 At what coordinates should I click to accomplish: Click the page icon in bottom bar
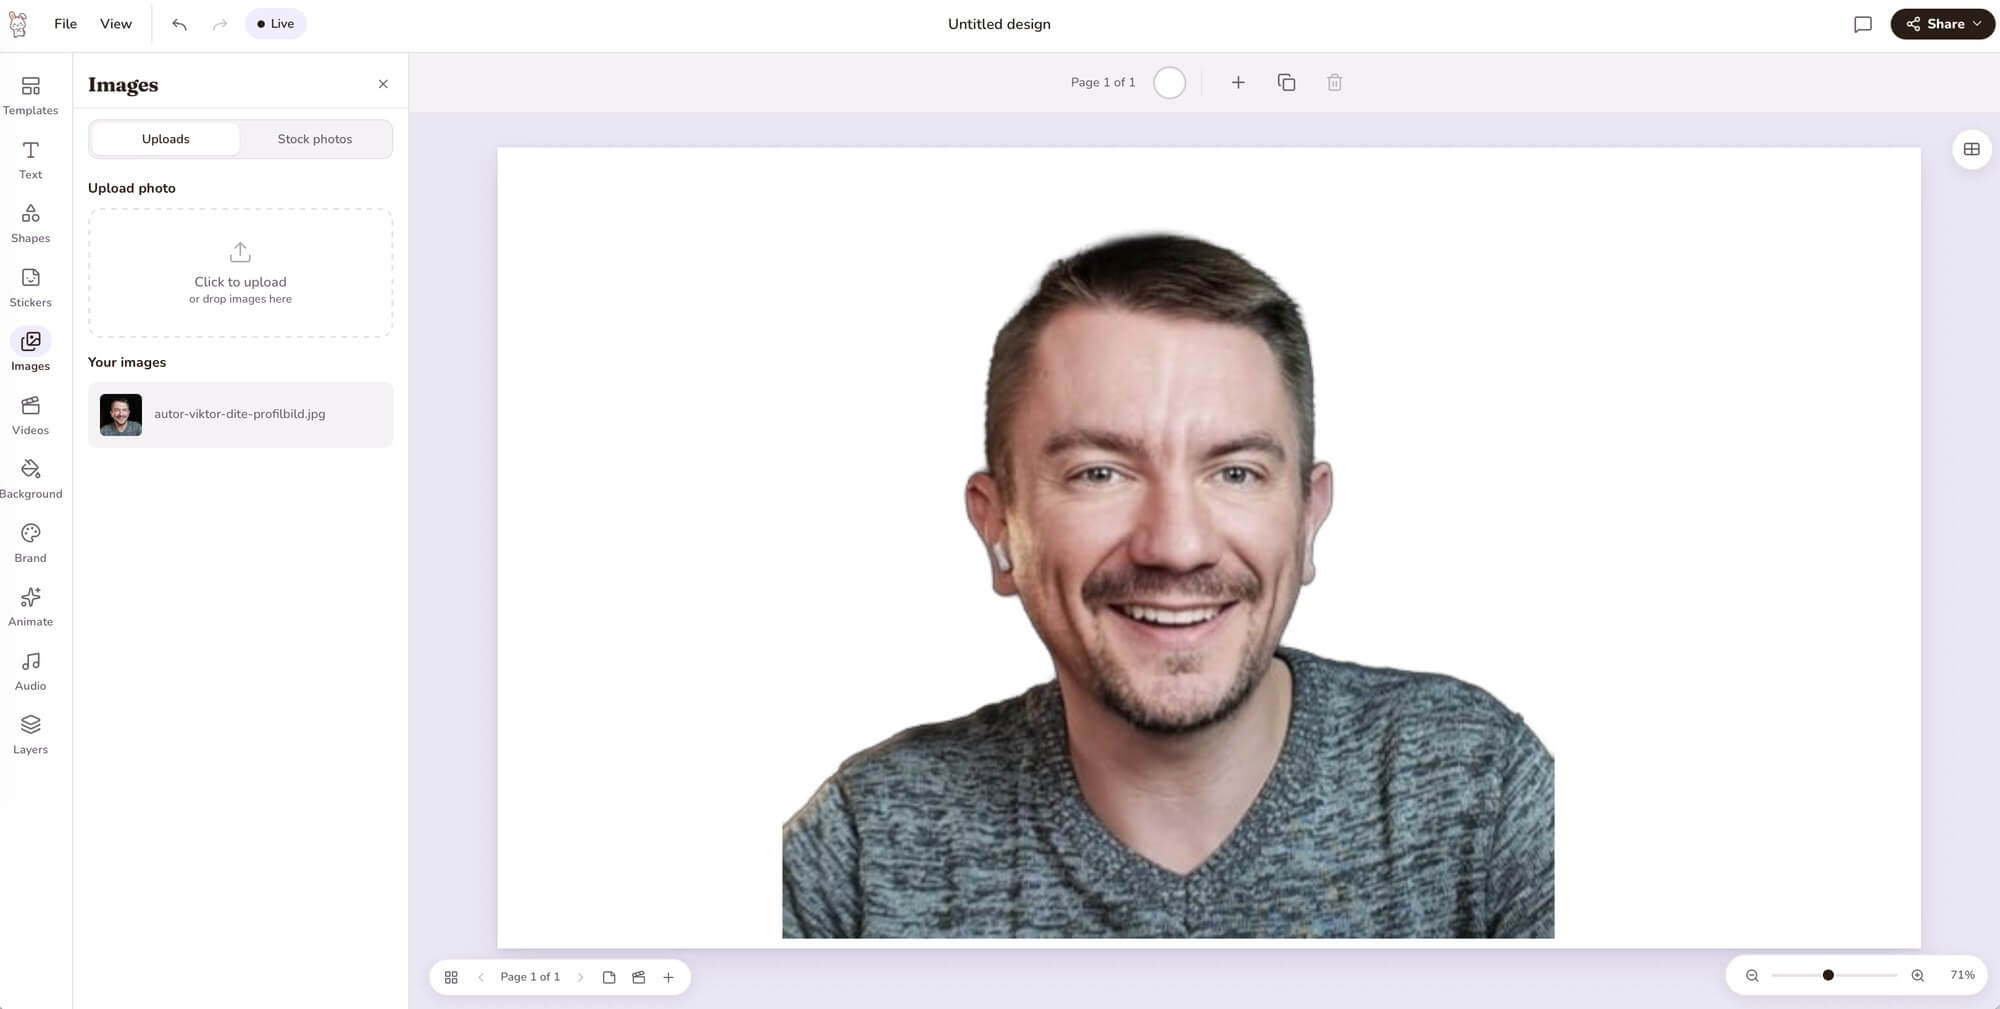(x=609, y=977)
